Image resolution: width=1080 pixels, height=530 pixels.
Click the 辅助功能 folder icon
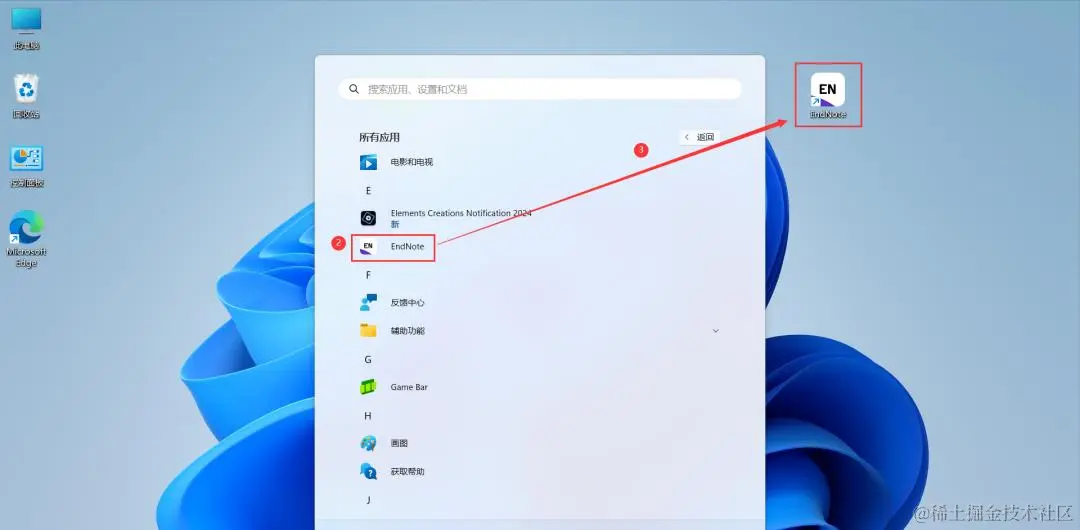[x=368, y=331]
